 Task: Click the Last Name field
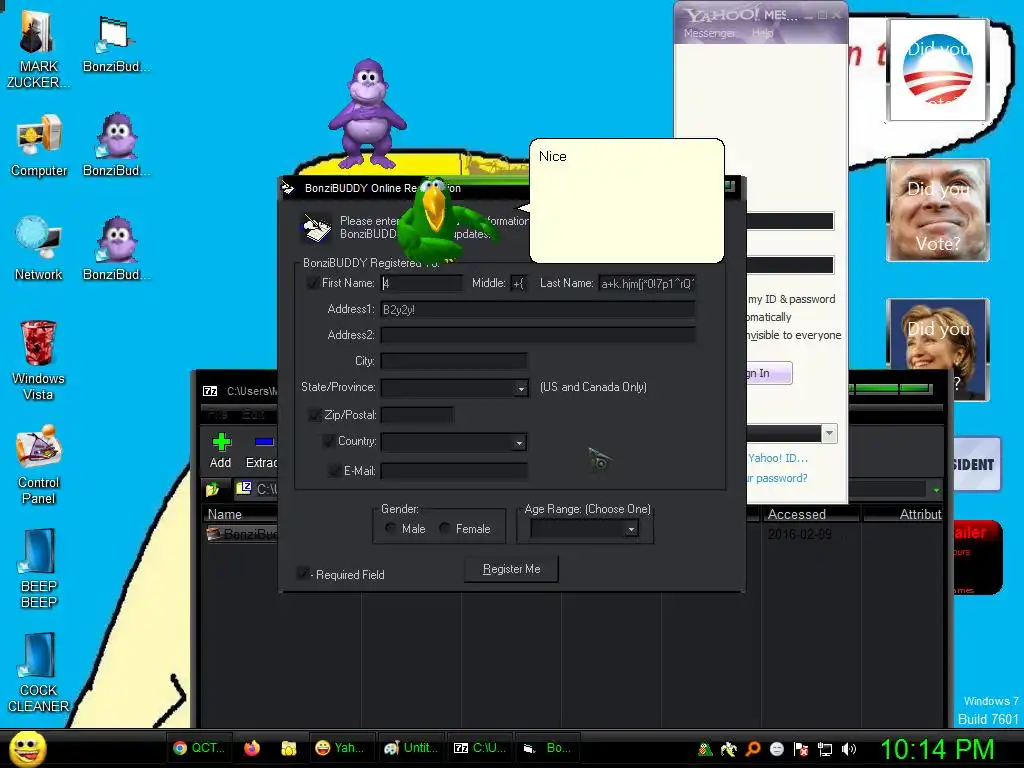(647, 283)
